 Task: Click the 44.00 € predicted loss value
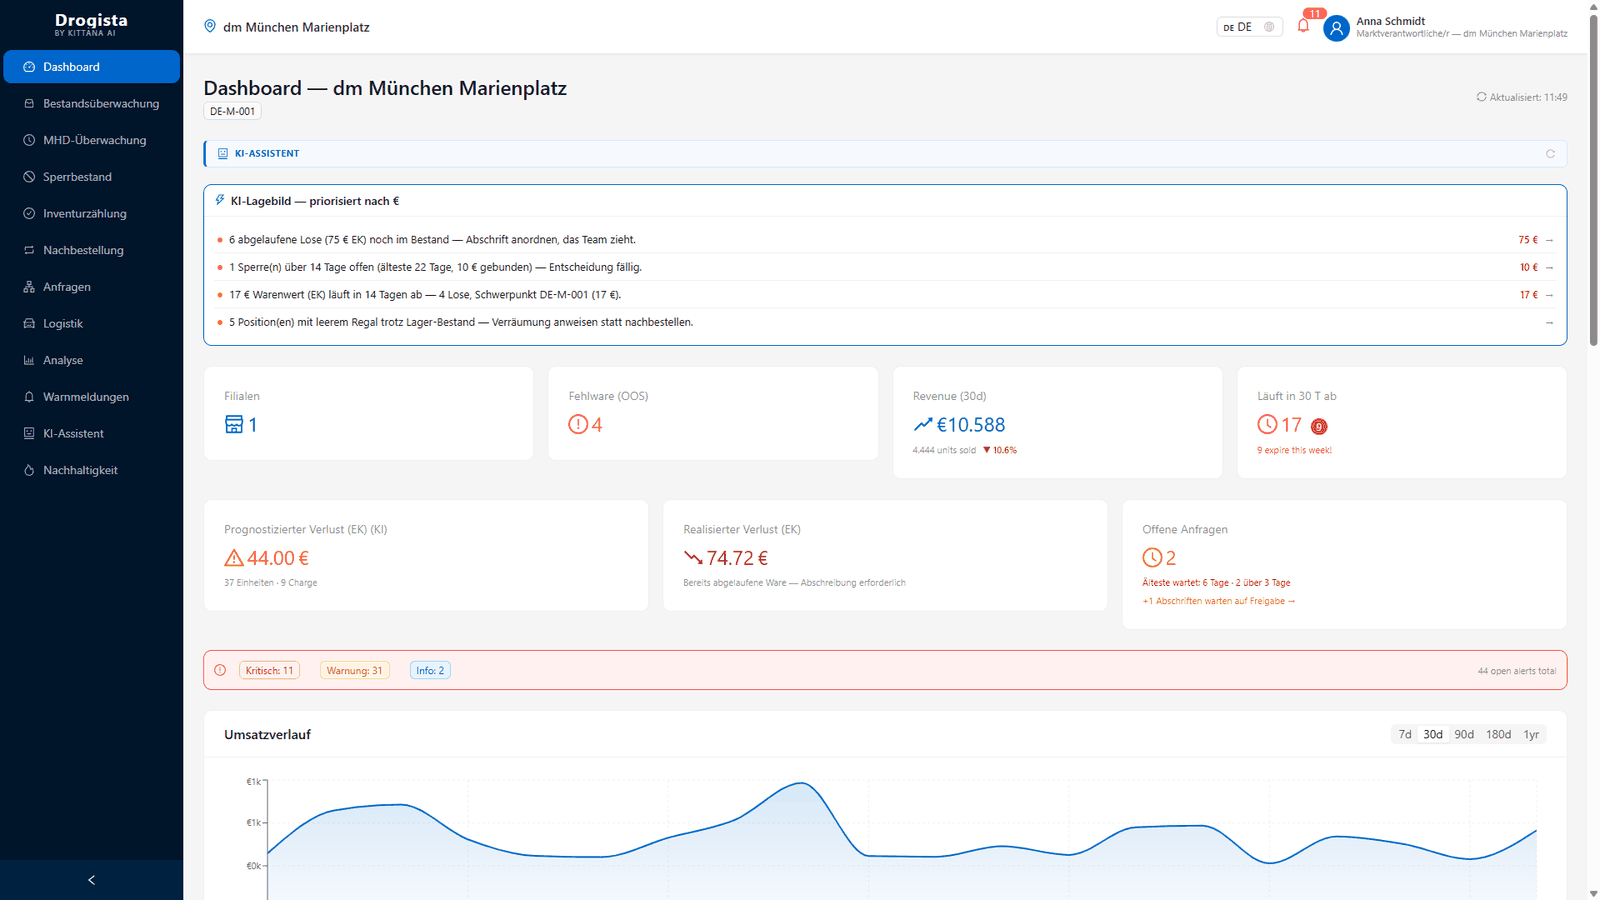coord(278,558)
